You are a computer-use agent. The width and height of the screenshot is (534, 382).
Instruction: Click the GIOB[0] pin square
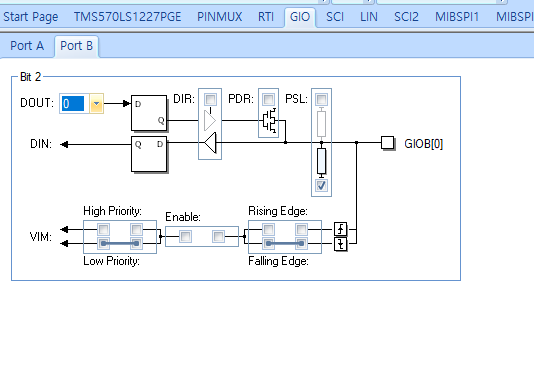click(x=387, y=143)
